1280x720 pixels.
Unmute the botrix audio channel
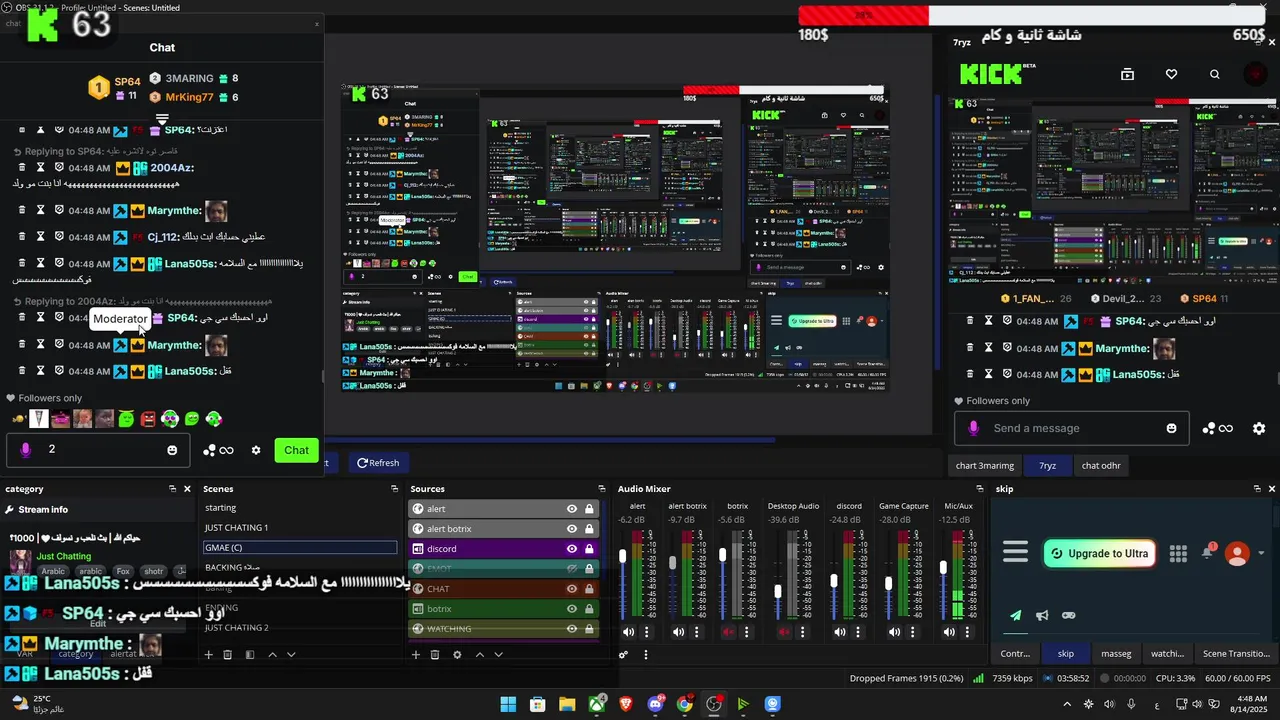point(728,632)
